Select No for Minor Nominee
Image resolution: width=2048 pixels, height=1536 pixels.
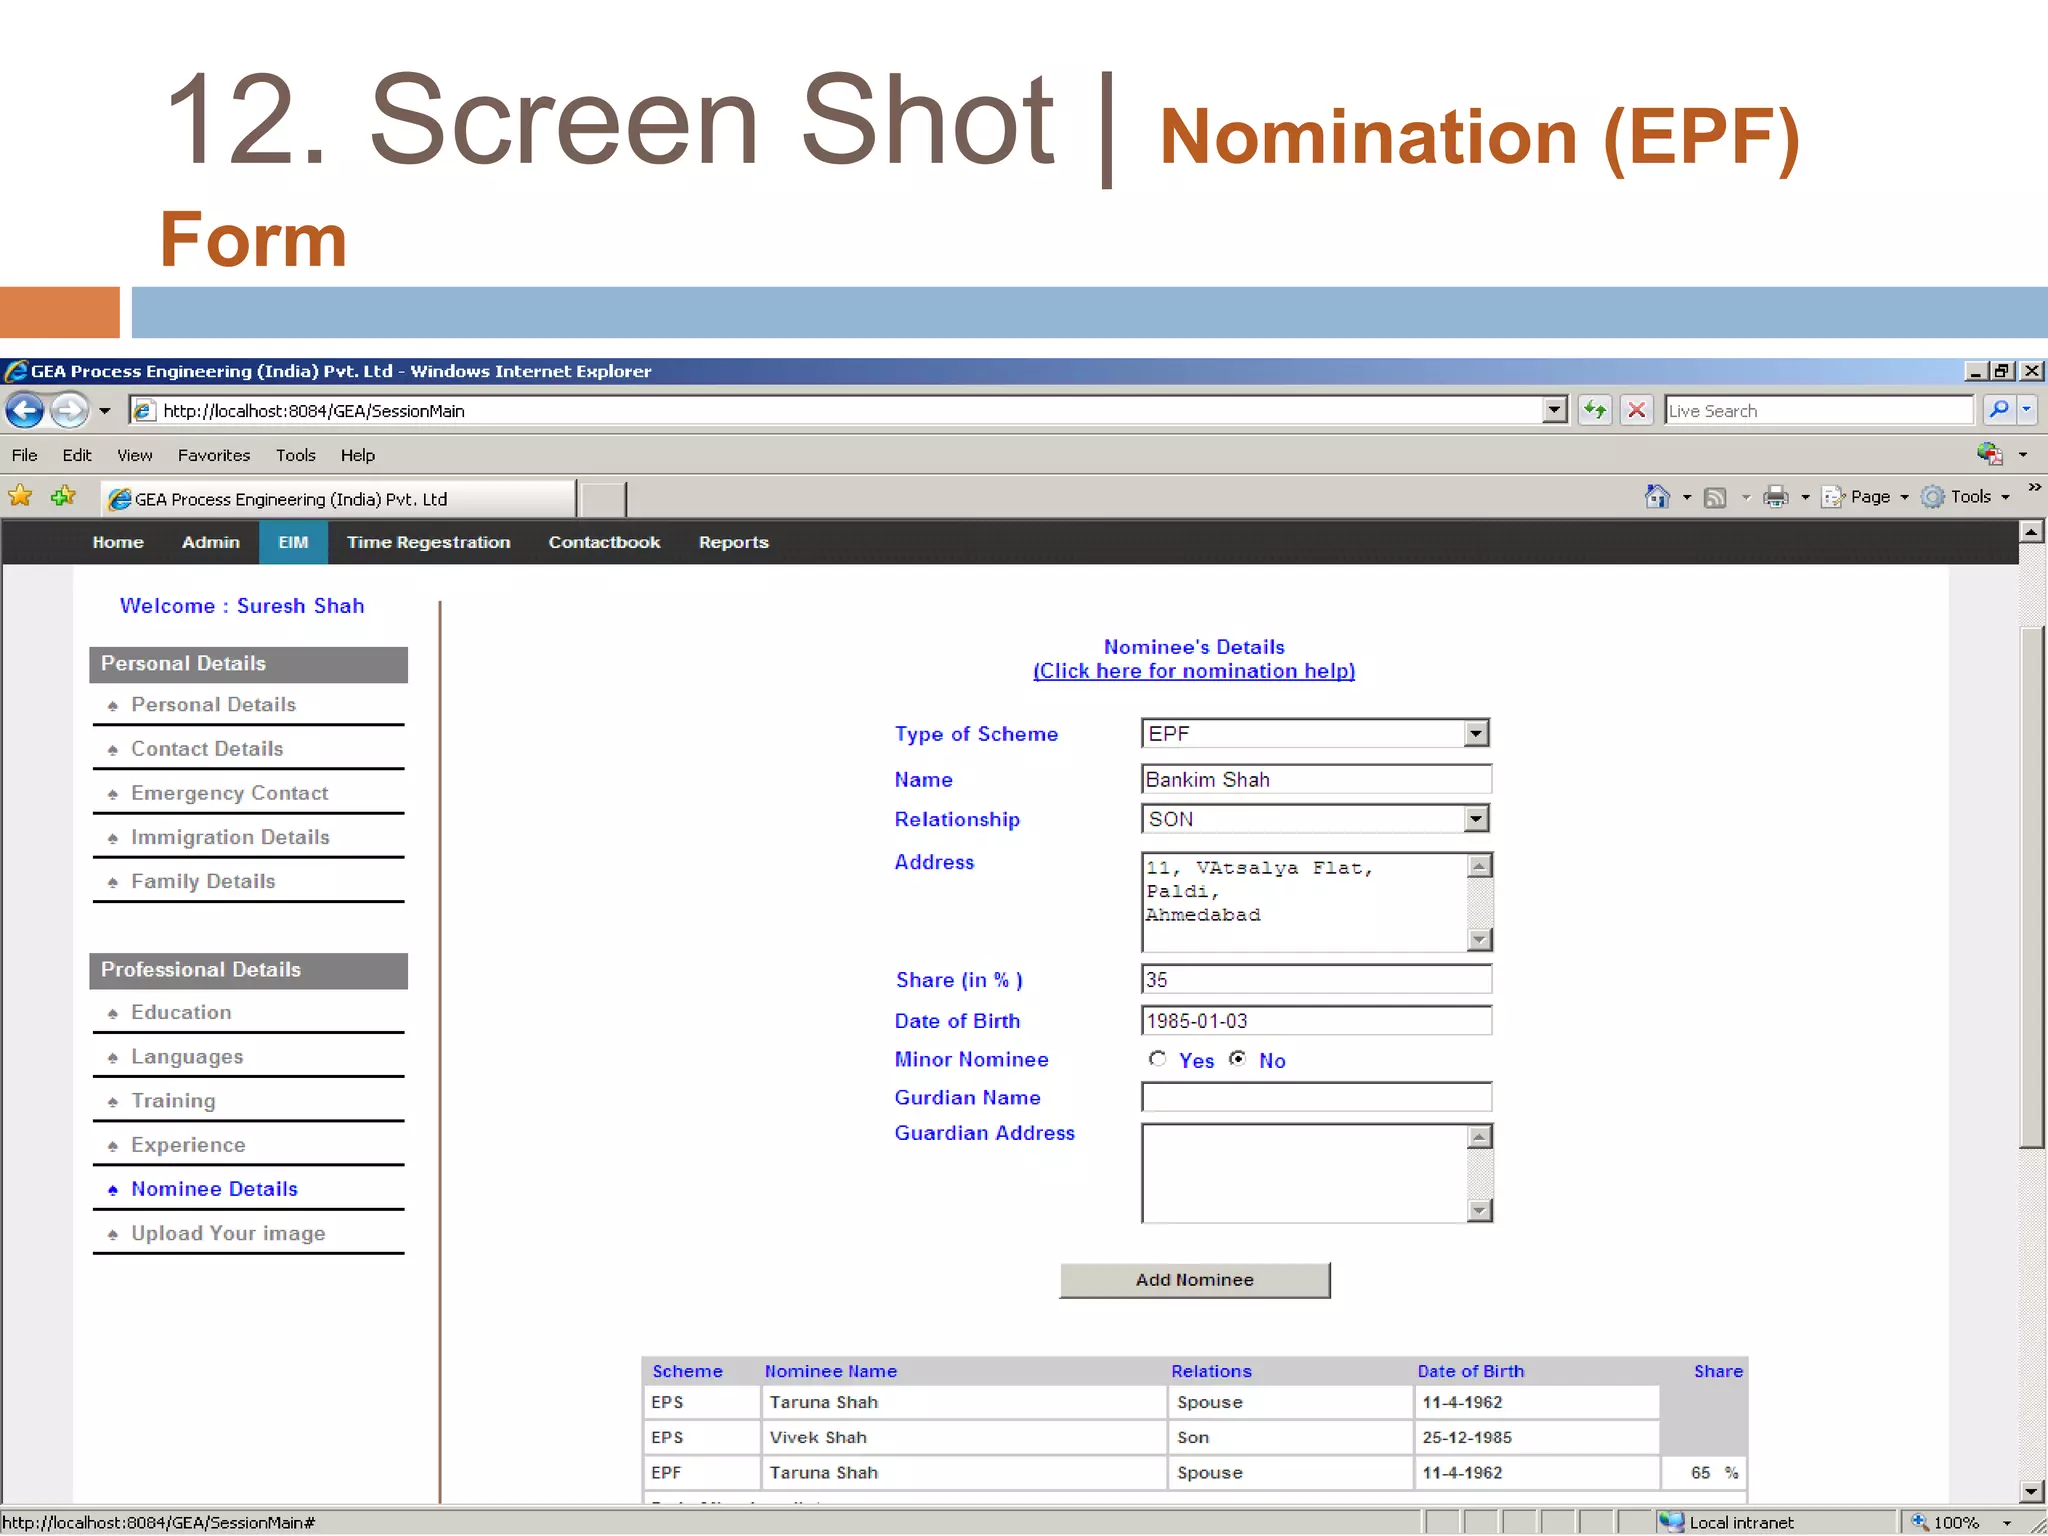pos(1238,1058)
